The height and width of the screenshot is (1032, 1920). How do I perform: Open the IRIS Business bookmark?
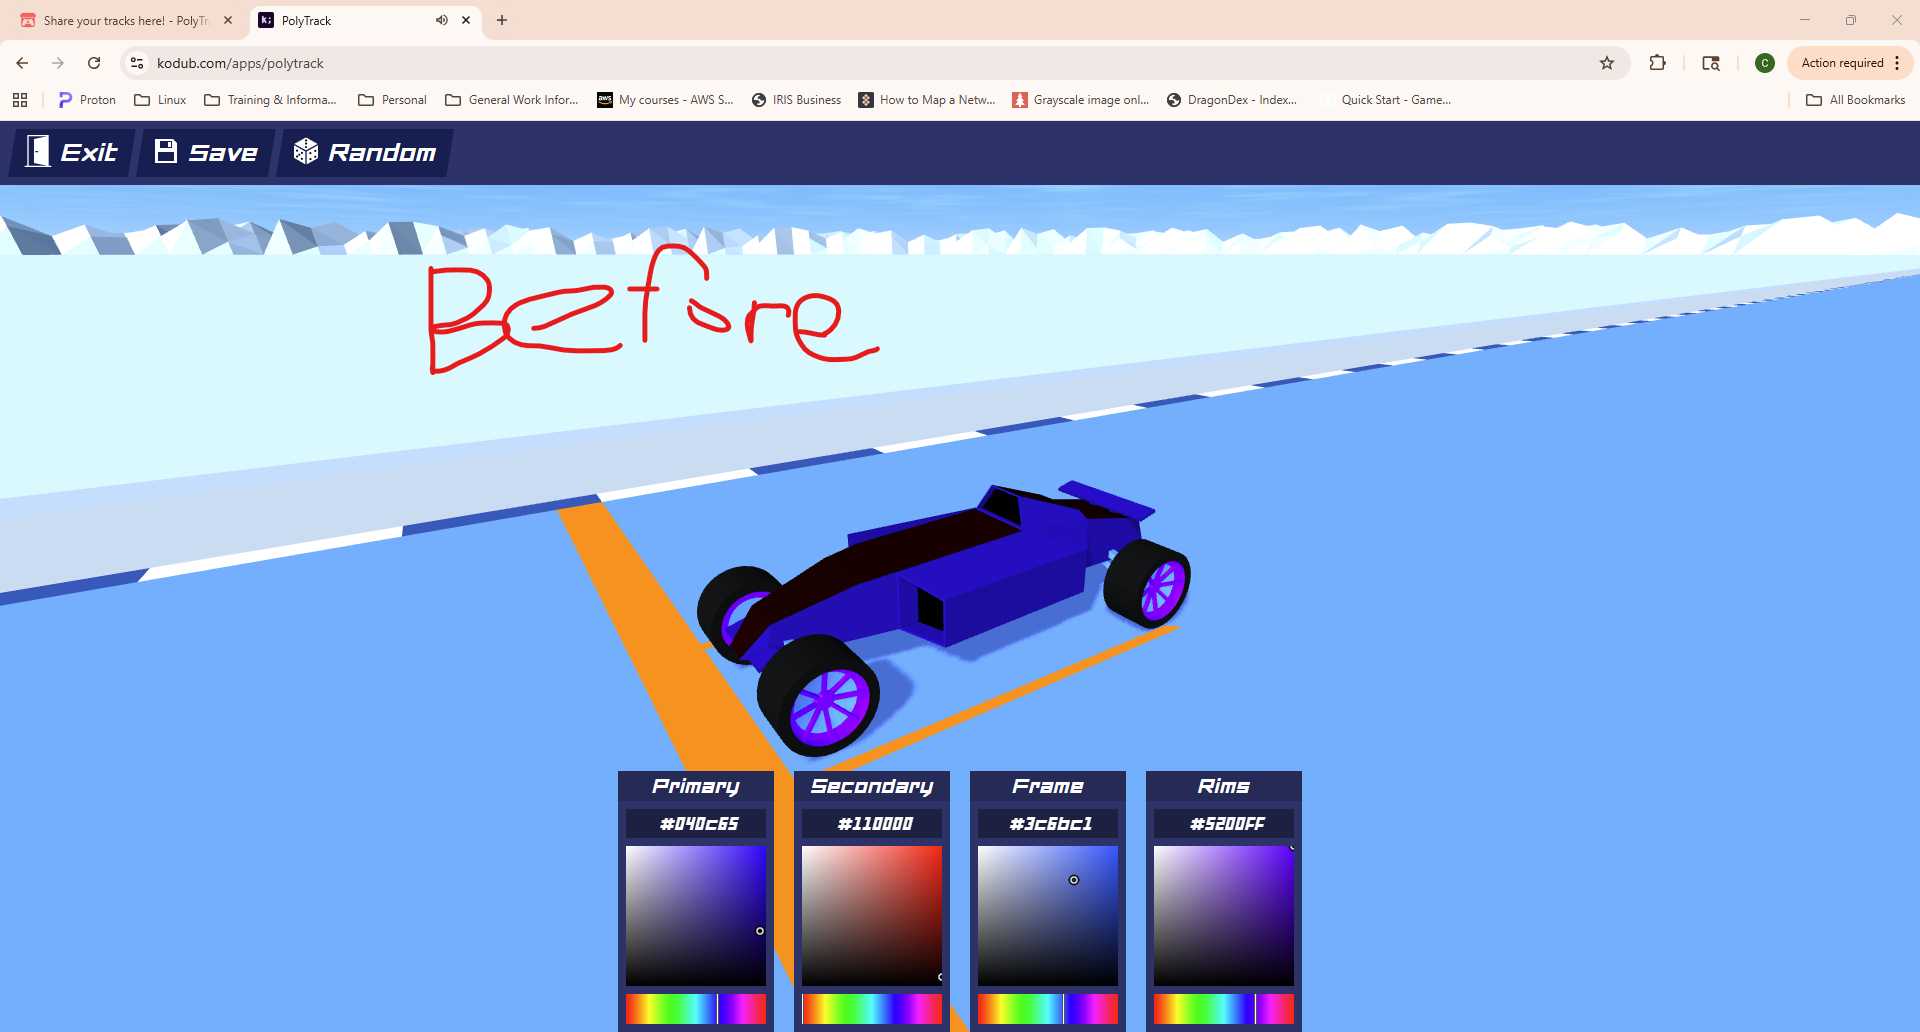(796, 100)
